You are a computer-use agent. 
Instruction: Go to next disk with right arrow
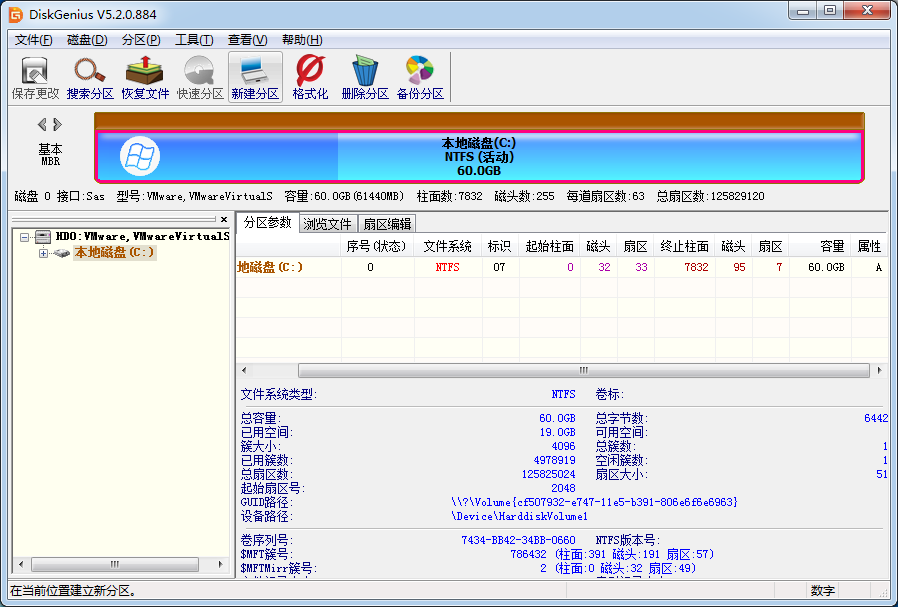[x=58, y=125]
